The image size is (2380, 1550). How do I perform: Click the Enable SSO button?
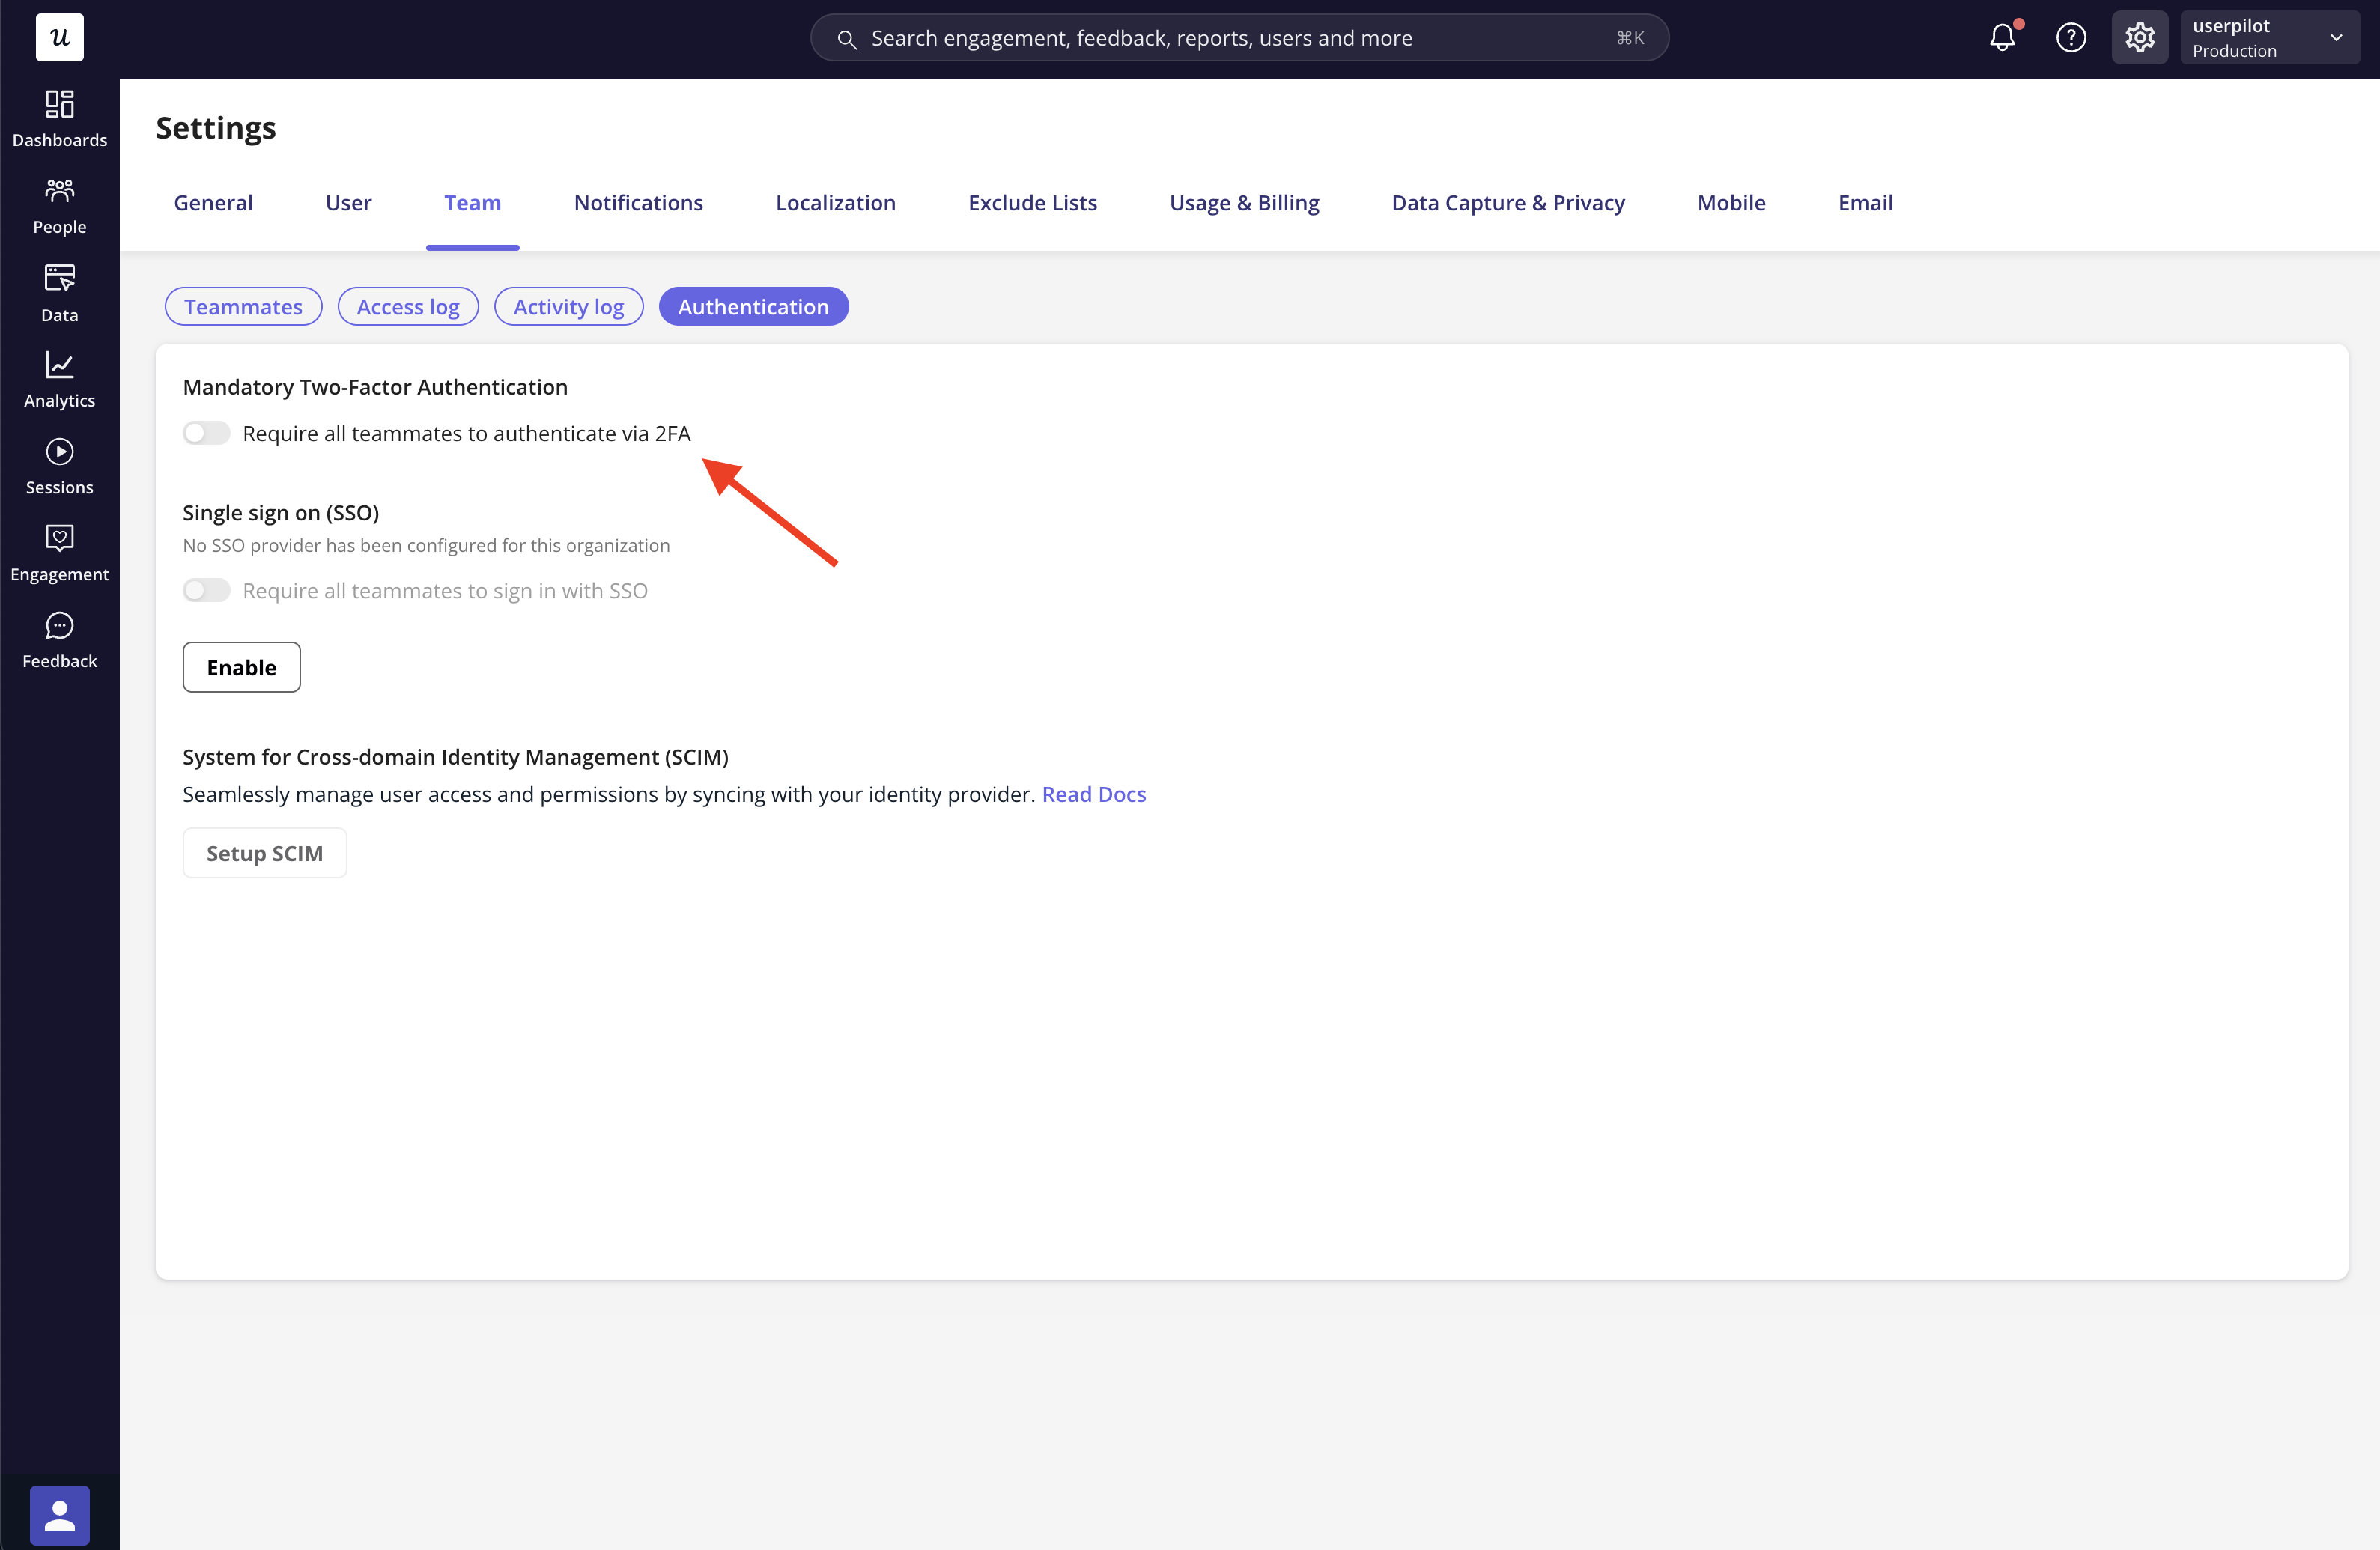point(241,667)
